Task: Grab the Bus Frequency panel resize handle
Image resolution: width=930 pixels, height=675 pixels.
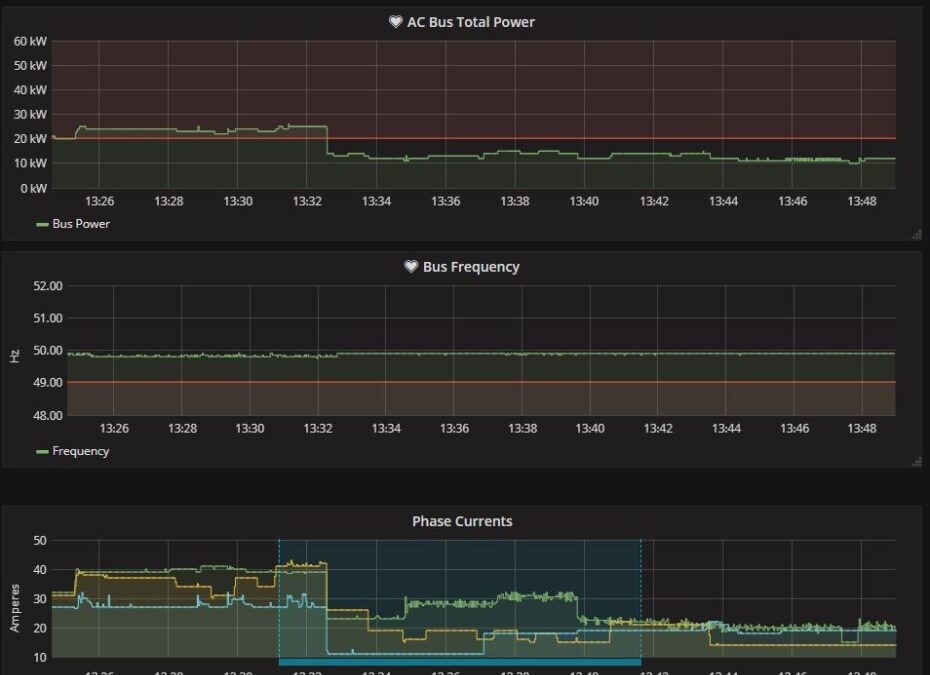Action: (917, 461)
